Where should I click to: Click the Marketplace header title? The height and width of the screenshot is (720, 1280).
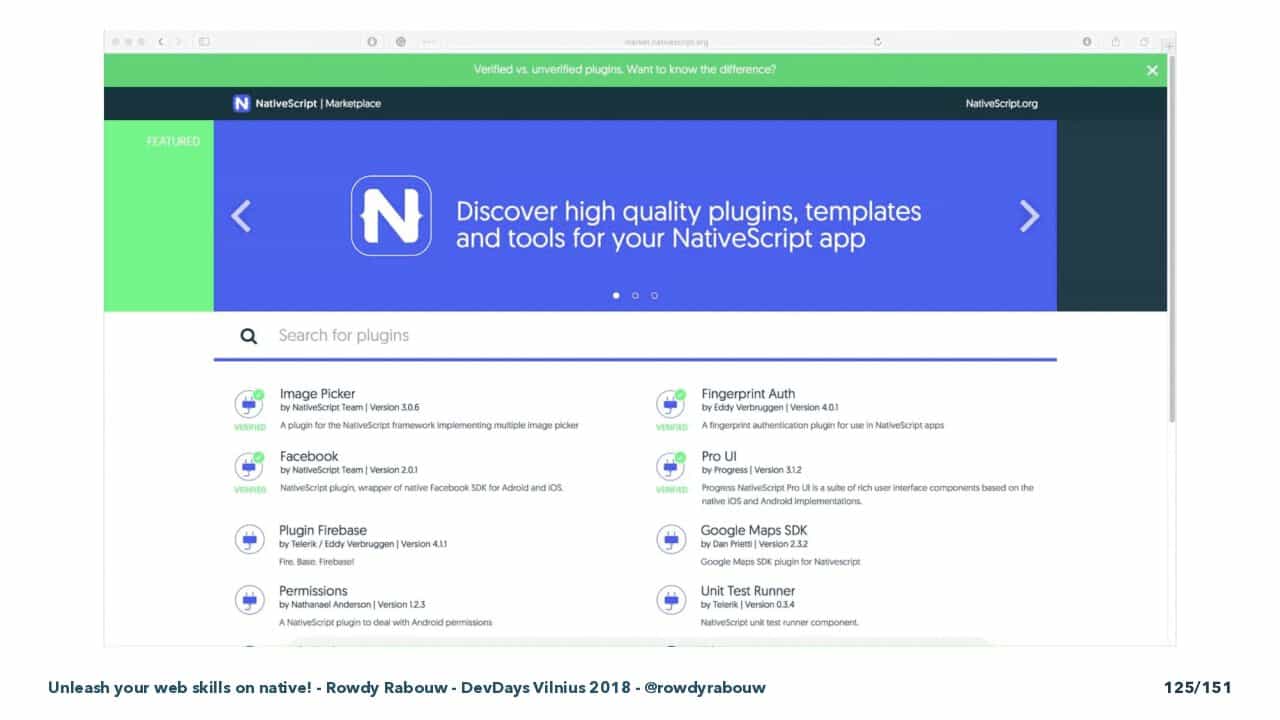[x=353, y=103]
